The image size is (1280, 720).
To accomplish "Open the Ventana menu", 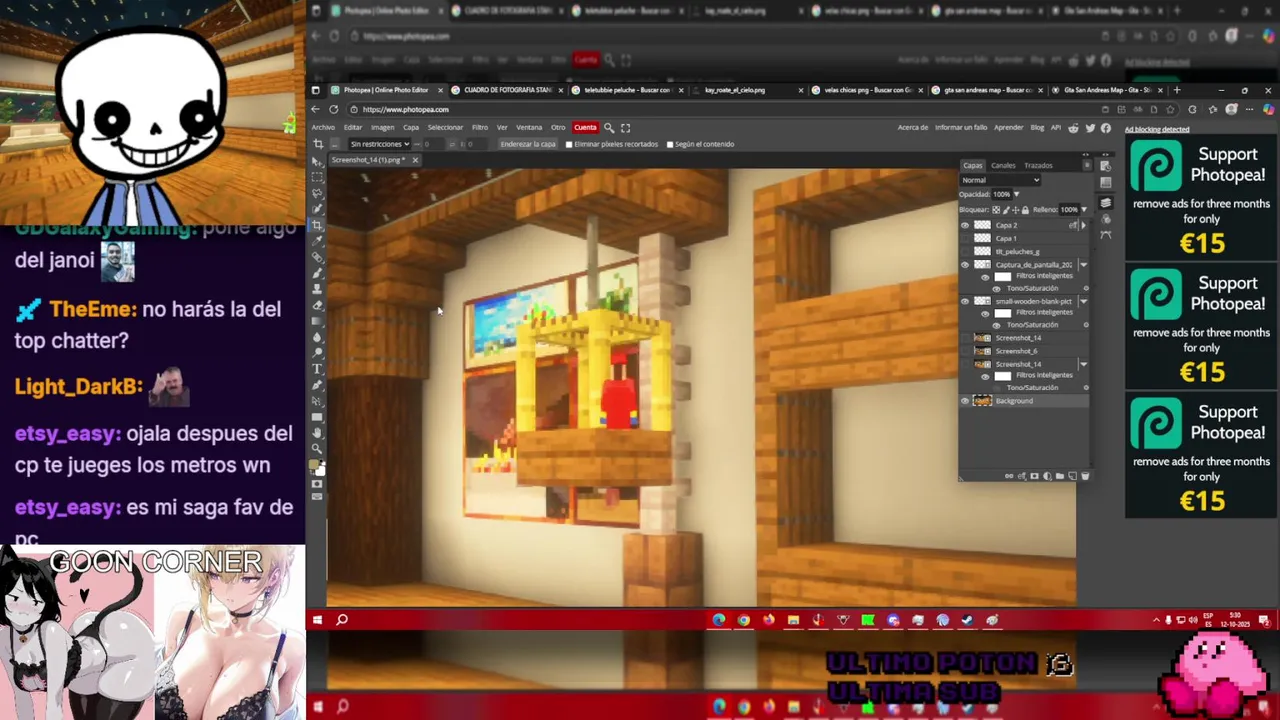I will click(529, 127).
